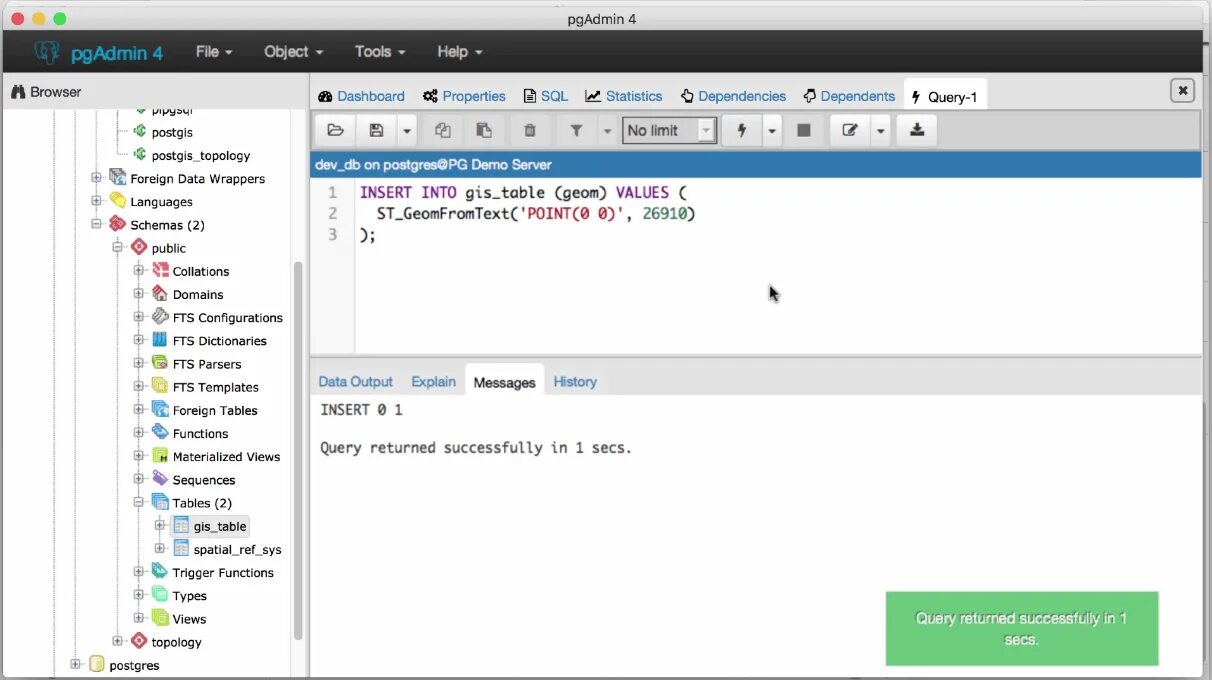Expand the gis_table node

160,525
